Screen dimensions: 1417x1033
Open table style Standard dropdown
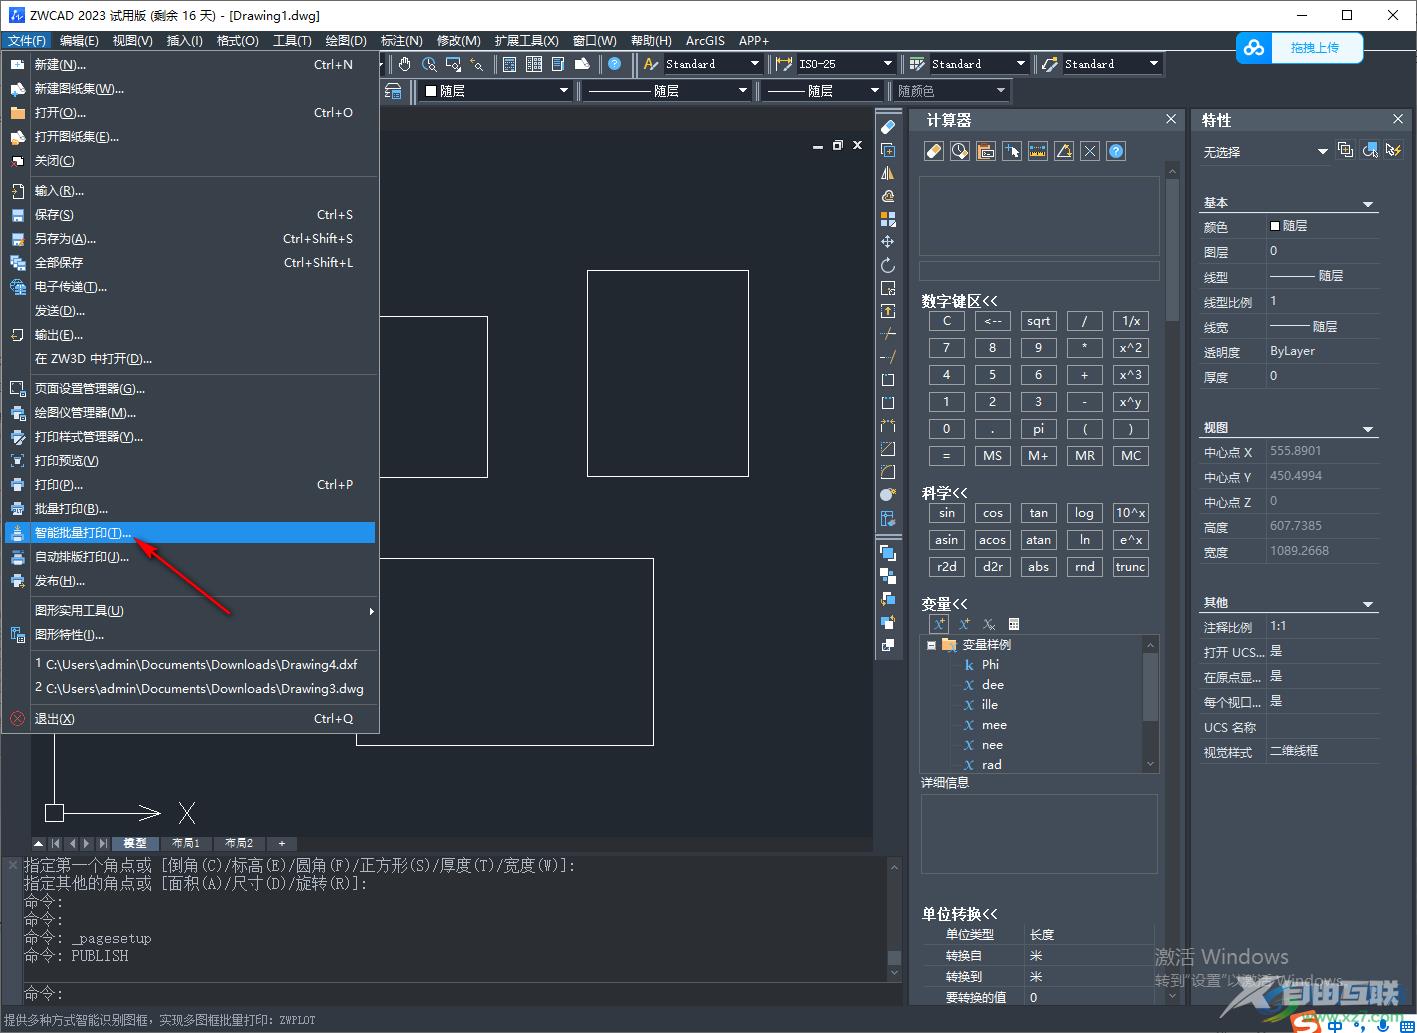pyautogui.click(x=1020, y=64)
